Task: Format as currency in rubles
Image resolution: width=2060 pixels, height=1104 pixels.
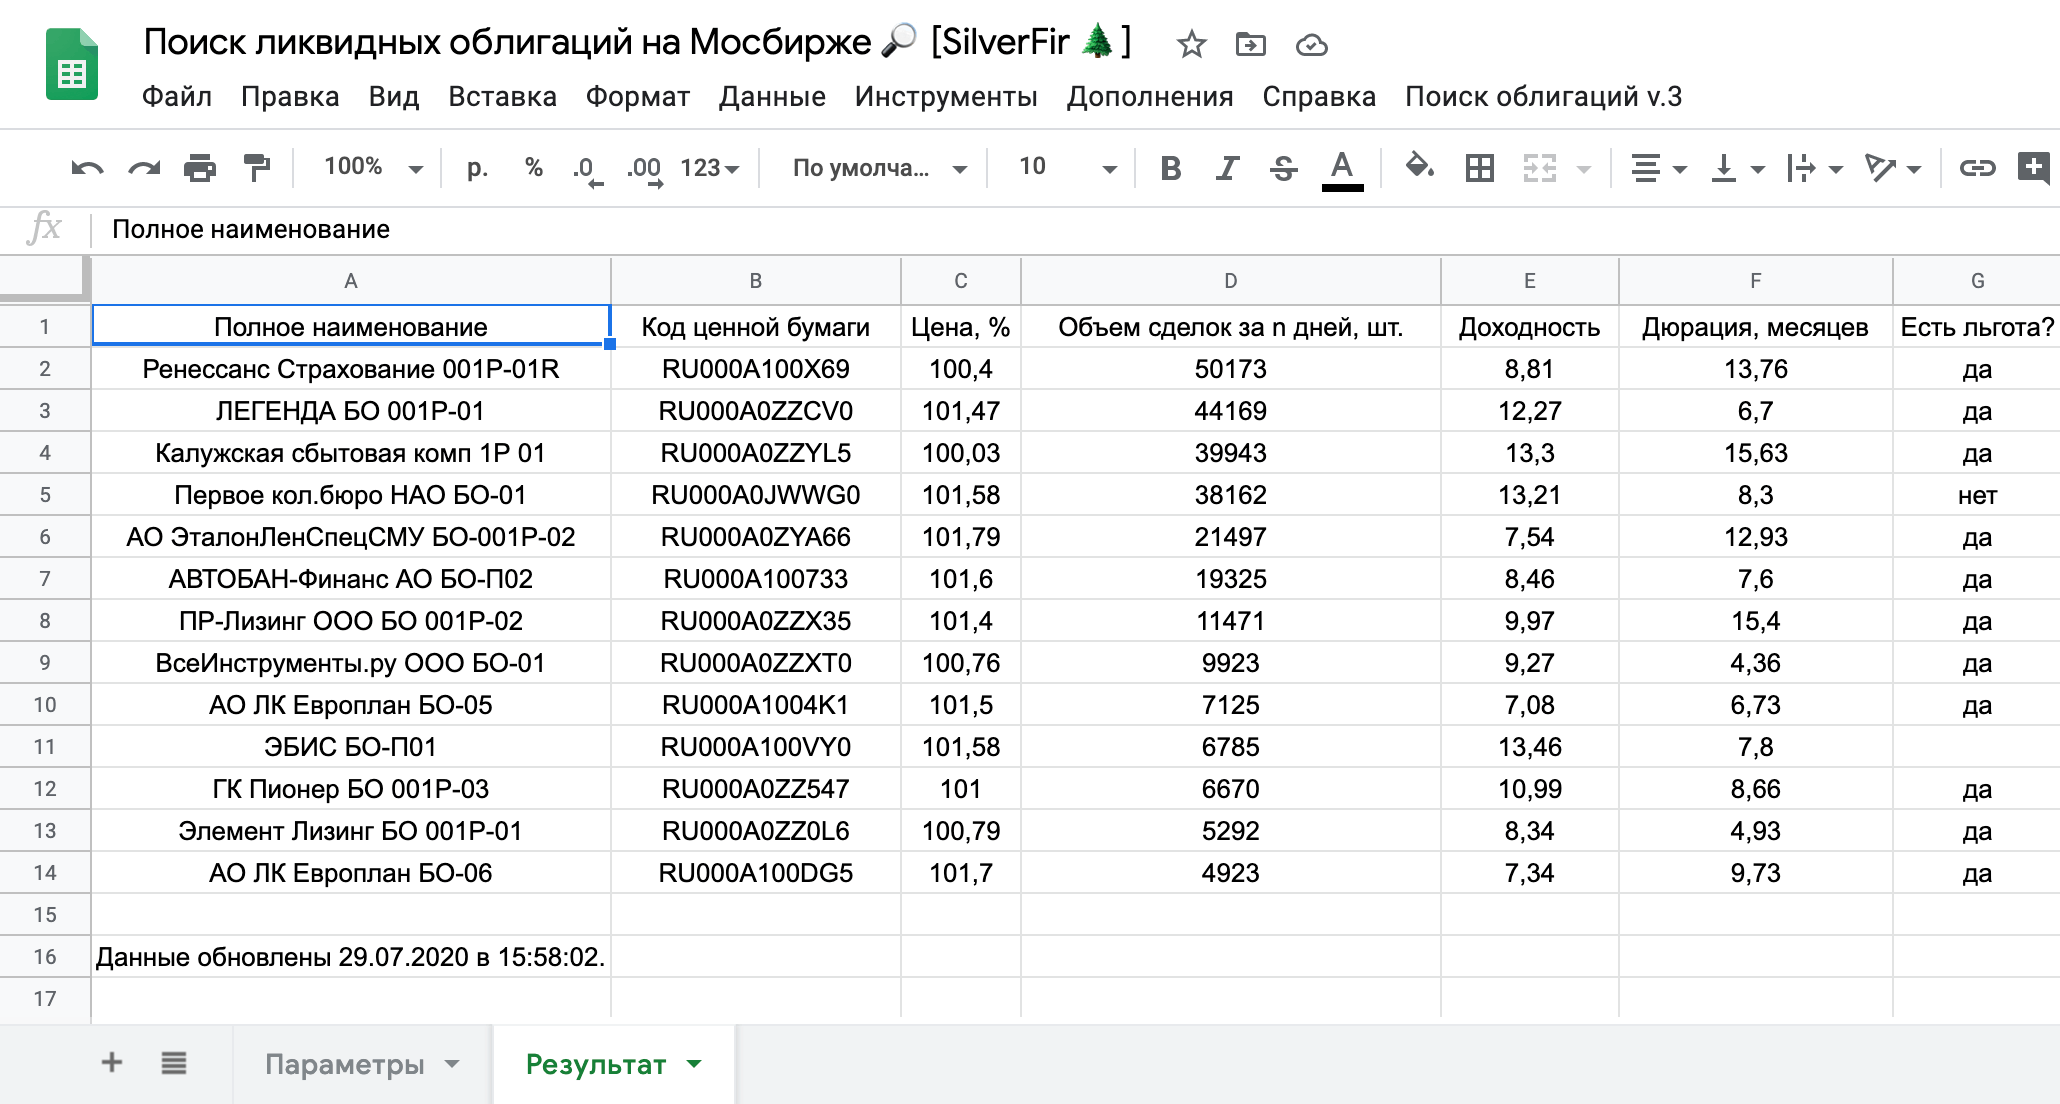Action: coord(478,168)
